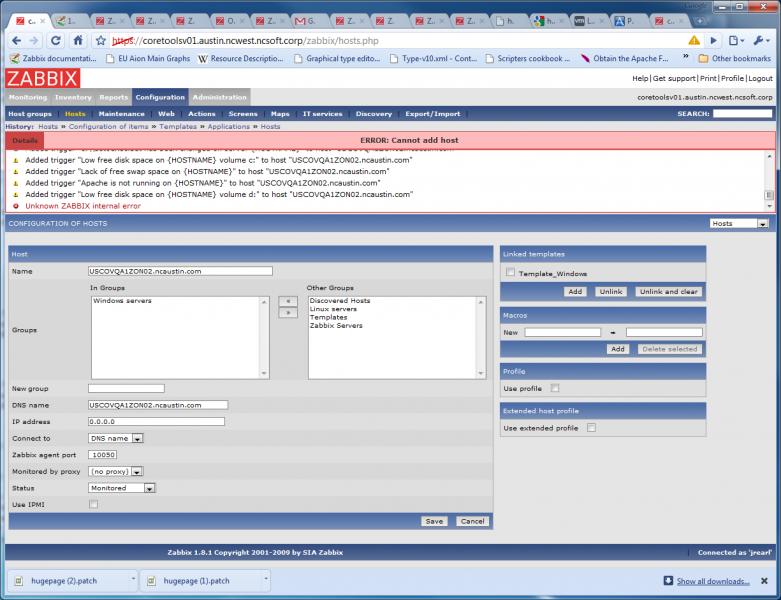Click the In Groups list scrollbar
The height and width of the screenshot is (600, 781).
[x=264, y=337]
